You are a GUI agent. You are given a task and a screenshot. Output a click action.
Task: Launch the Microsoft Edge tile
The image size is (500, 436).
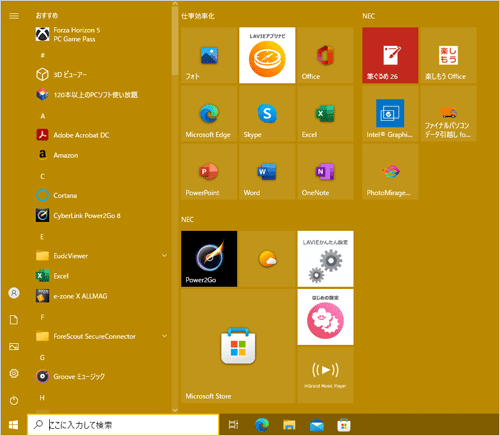pos(209,114)
